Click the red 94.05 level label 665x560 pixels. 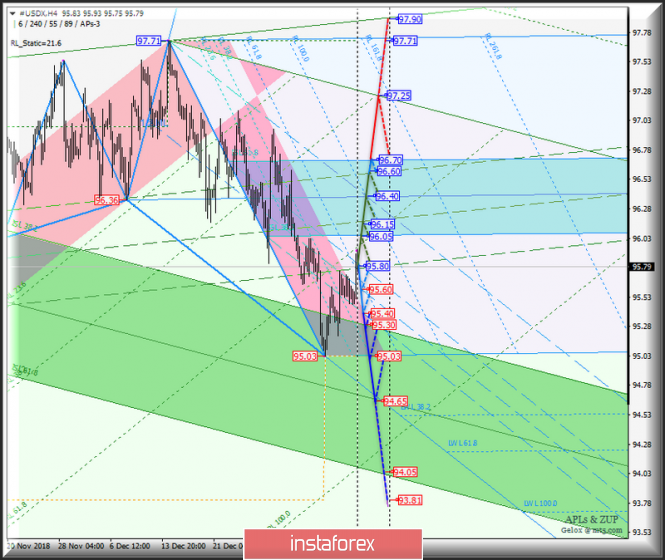405,472
